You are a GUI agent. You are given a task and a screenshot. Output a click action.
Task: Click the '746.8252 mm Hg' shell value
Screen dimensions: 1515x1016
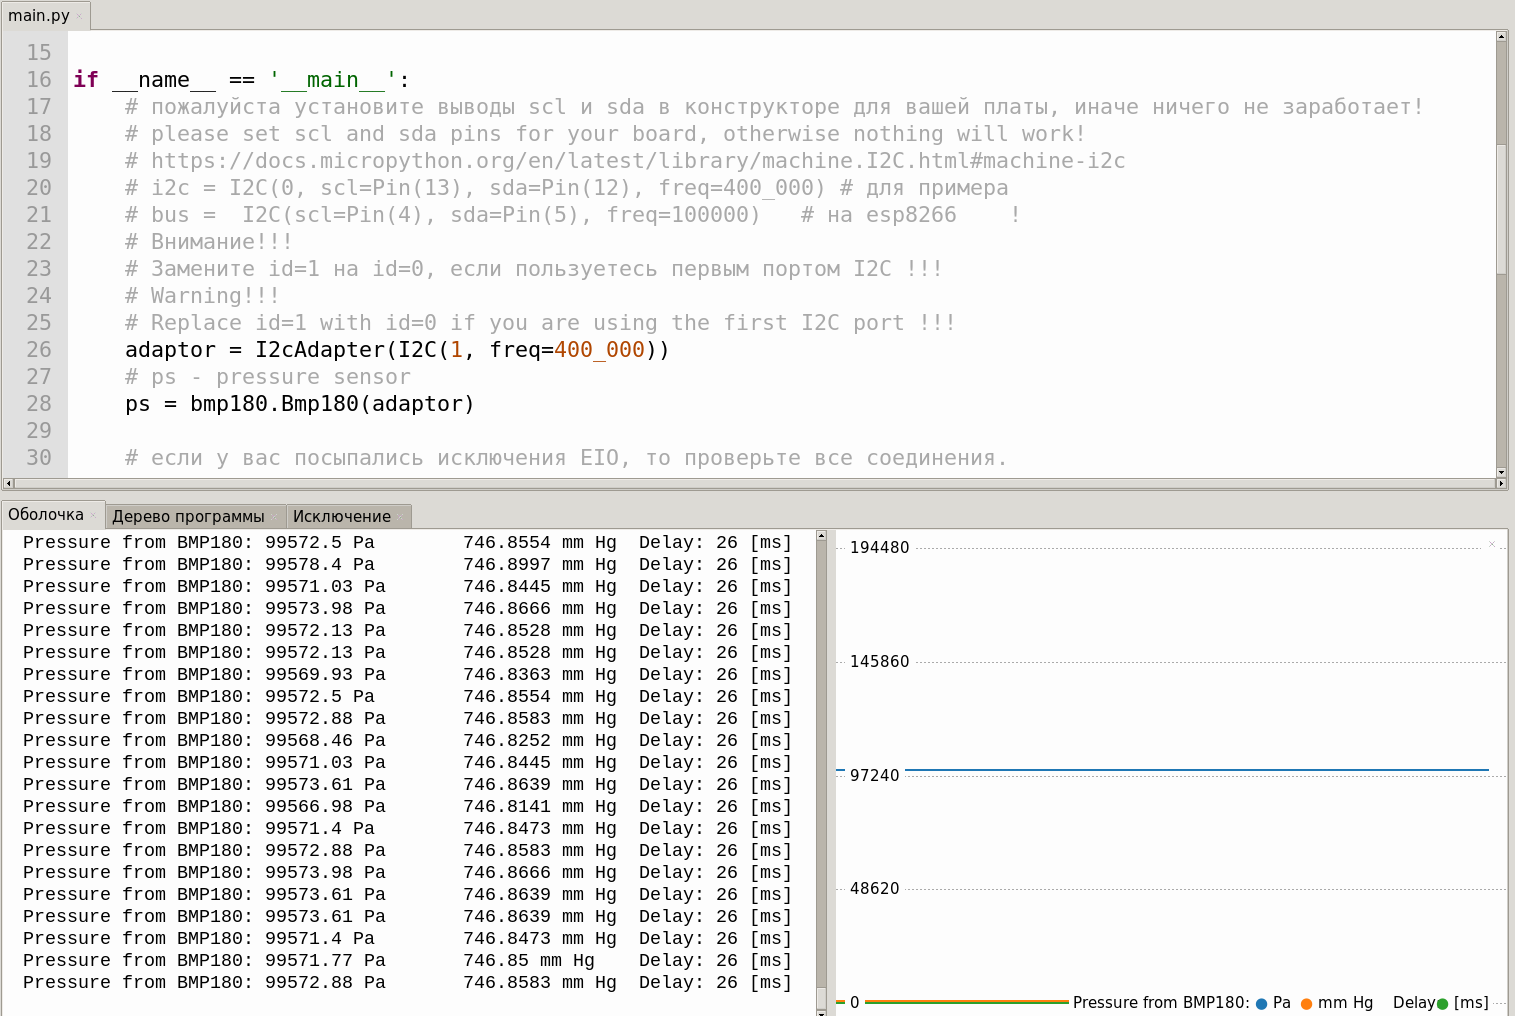540,740
